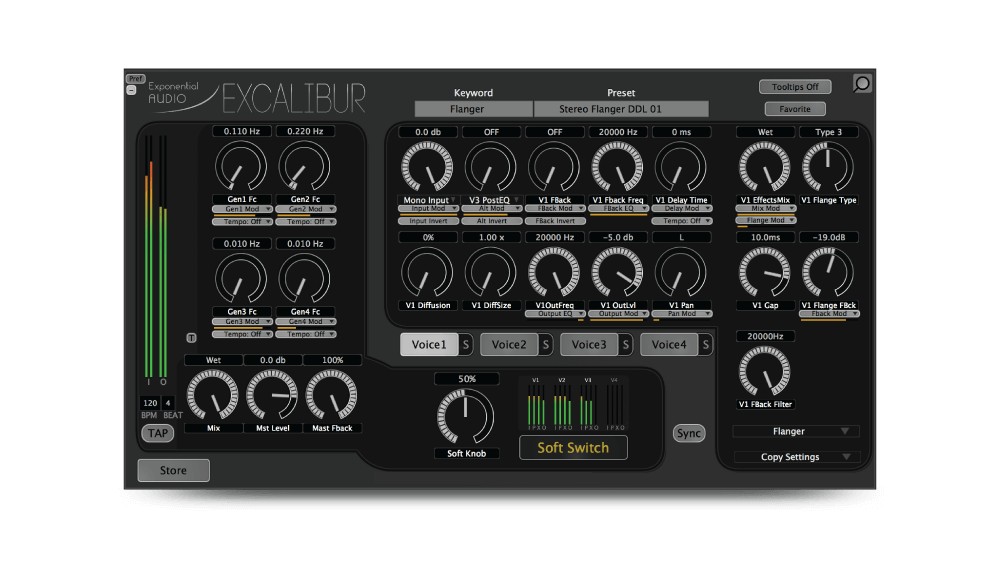This screenshot has height=576, width=1000.
Task: Open the search magnifier icon
Action: [862, 84]
